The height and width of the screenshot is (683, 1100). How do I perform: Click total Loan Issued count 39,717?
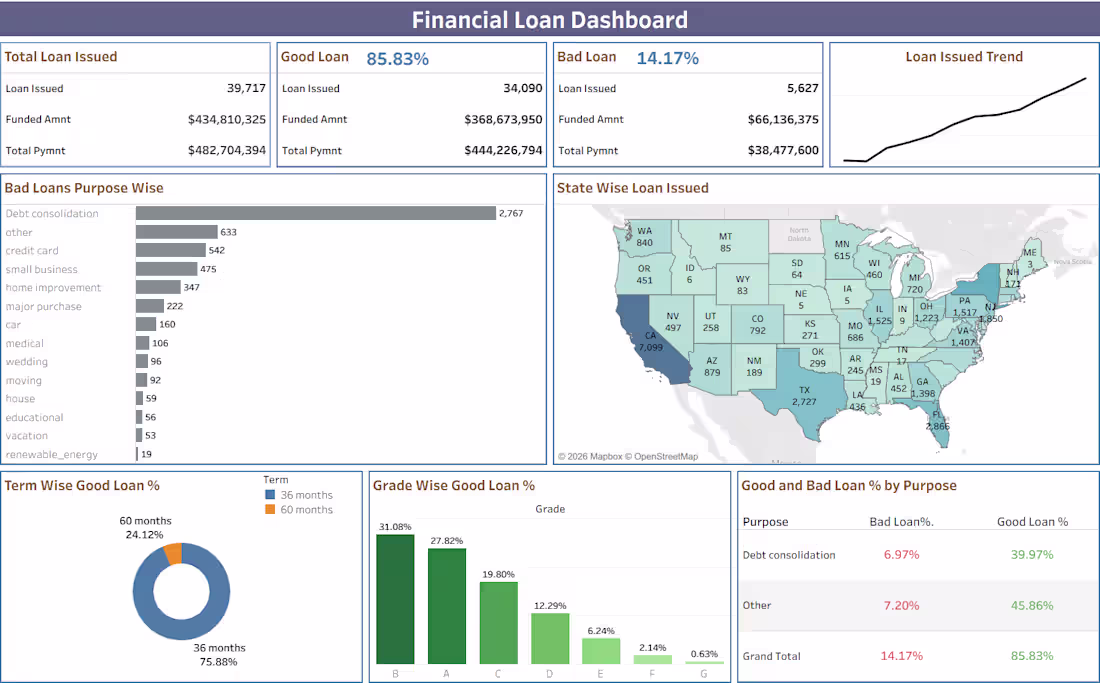(246, 88)
